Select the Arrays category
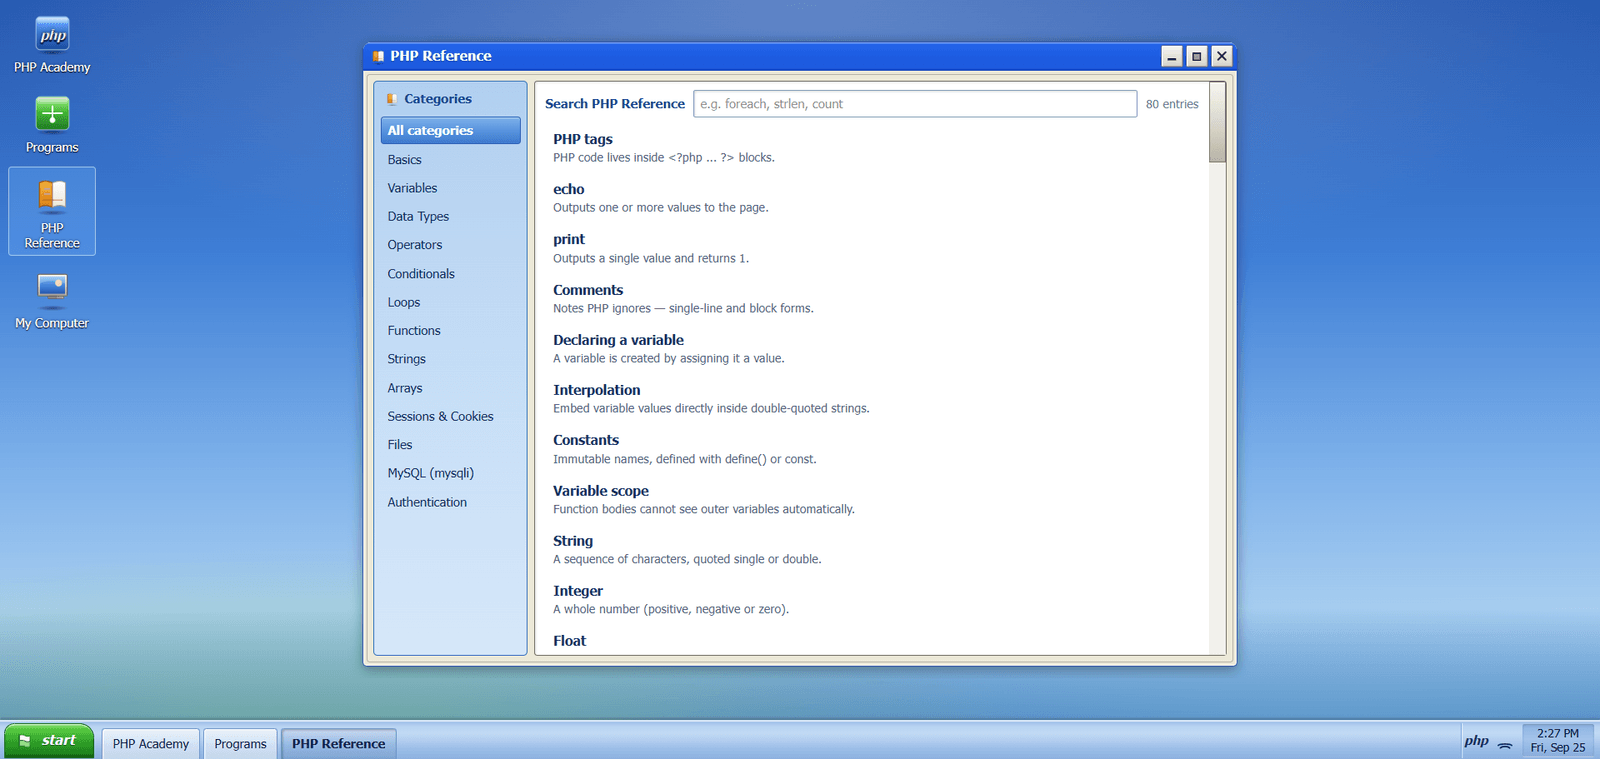Screen dimensions: 1600x759 [x=450, y=387]
